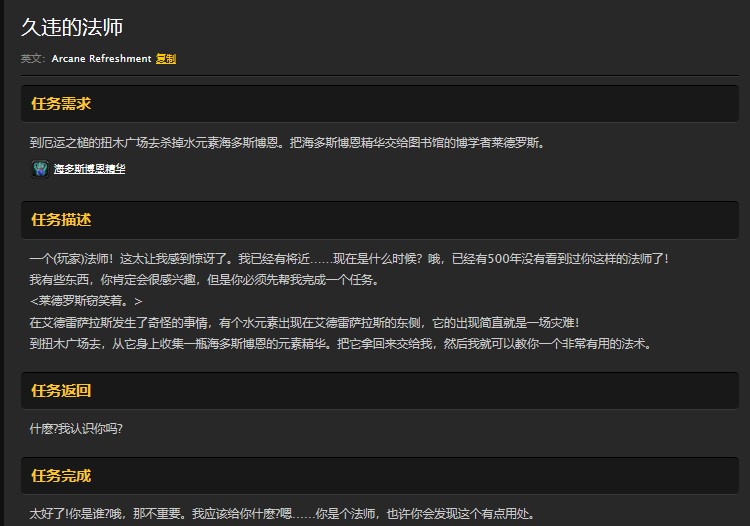Click the 任务完成 section header
The height and width of the screenshot is (526, 750).
pyautogui.click(x=380, y=476)
